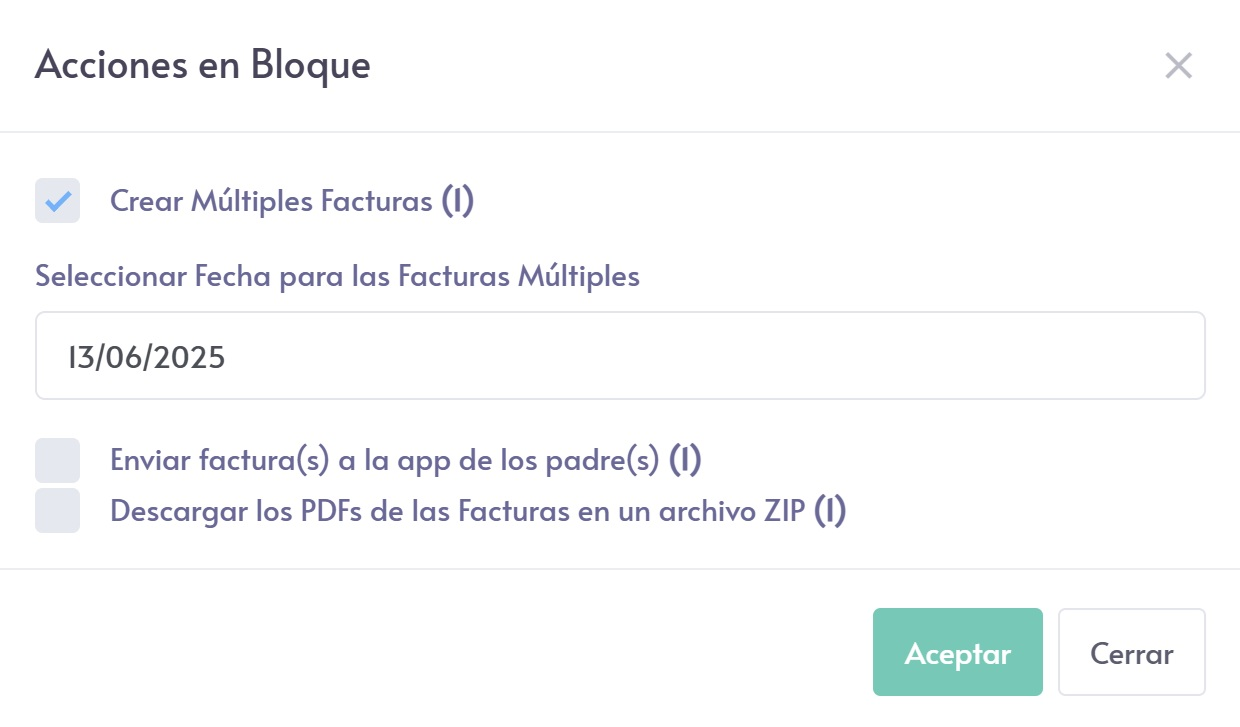Screen dimensions: 1240x727
Task: Click the day 13 in the date field
Action: pos(79,357)
